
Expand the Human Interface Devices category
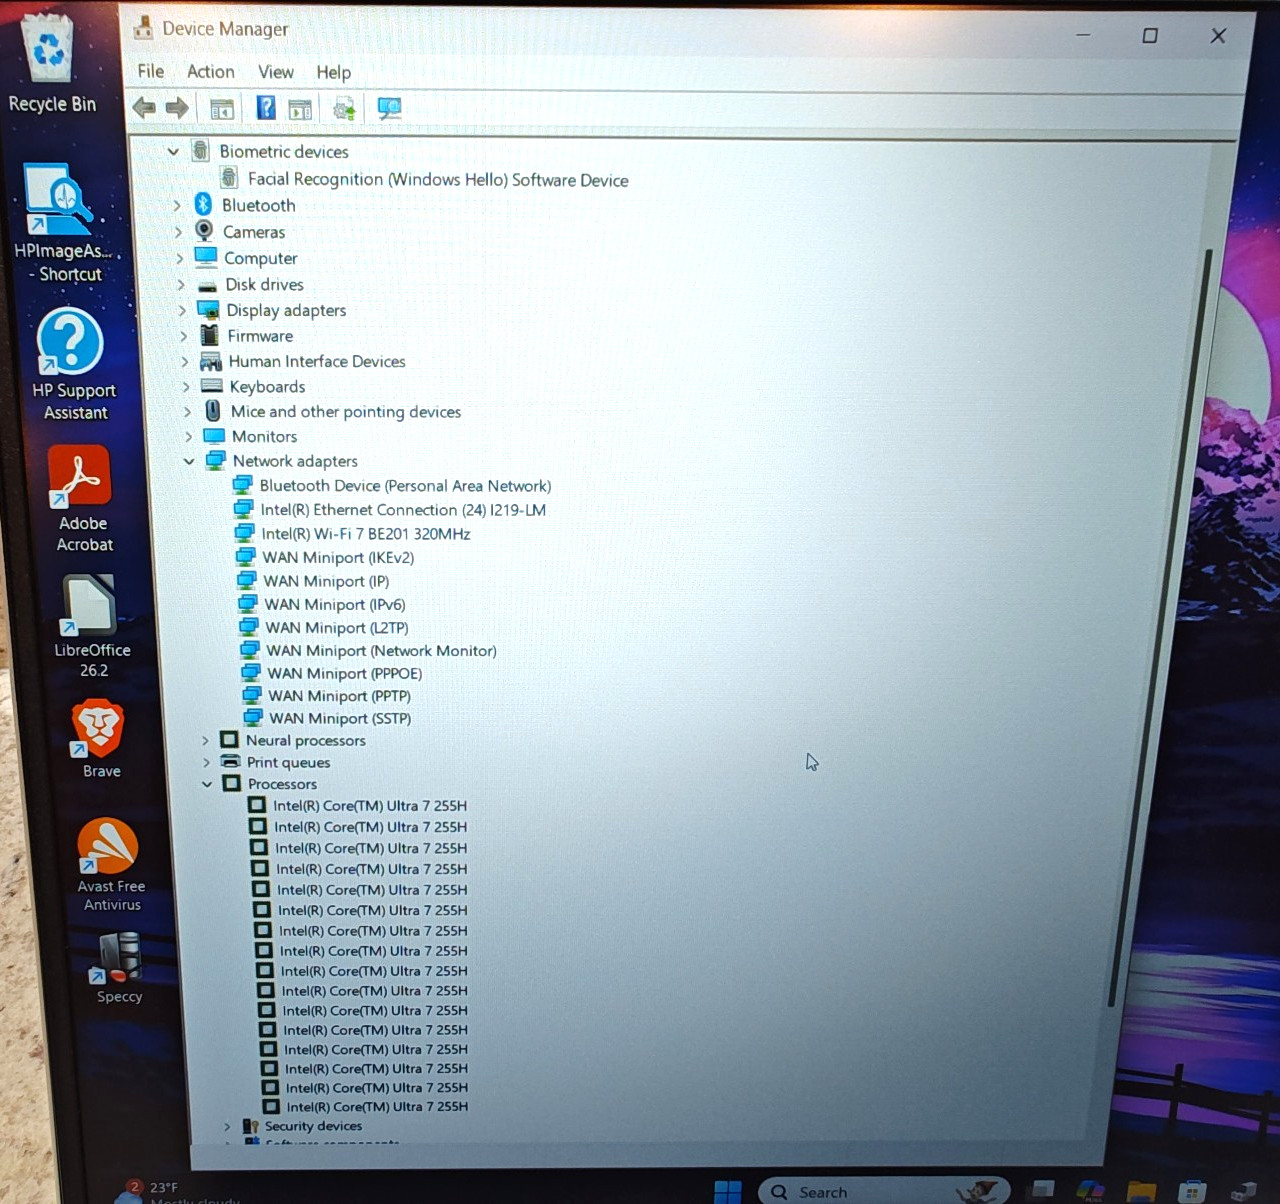point(185,361)
